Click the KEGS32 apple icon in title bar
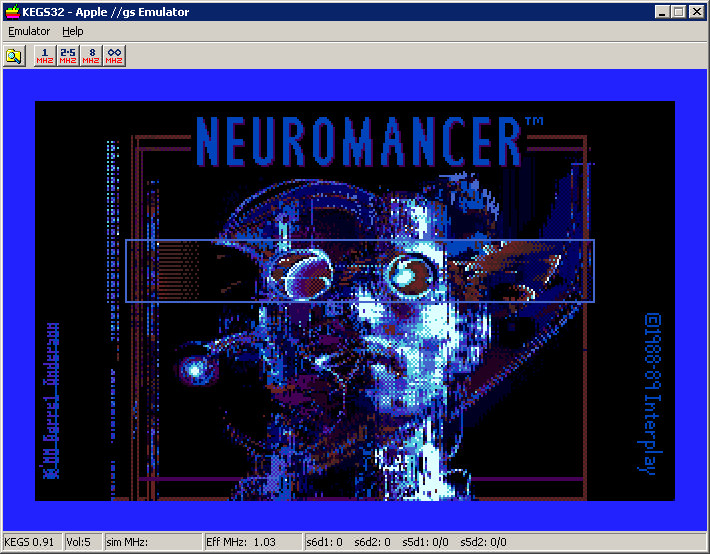This screenshot has height=554, width=710. [12, 12]
